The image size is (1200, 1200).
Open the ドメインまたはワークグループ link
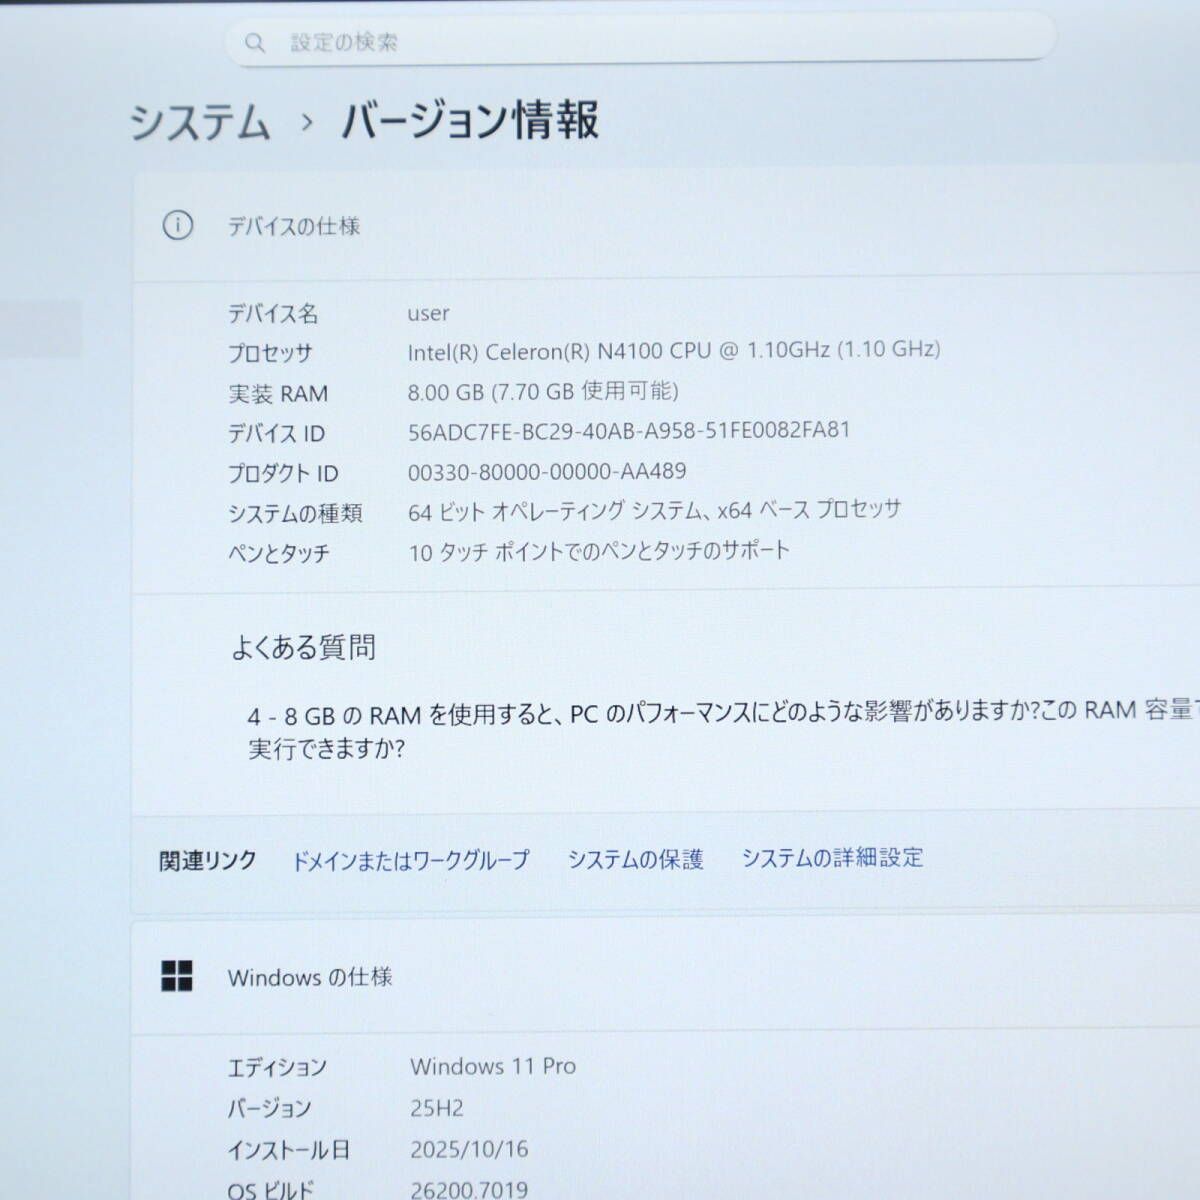(410, 860)
